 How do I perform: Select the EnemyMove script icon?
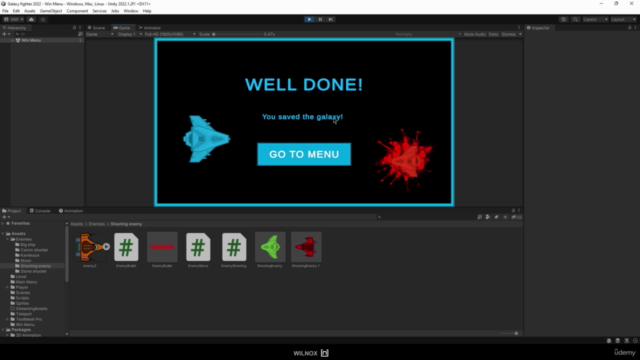[x=198, y=247]
